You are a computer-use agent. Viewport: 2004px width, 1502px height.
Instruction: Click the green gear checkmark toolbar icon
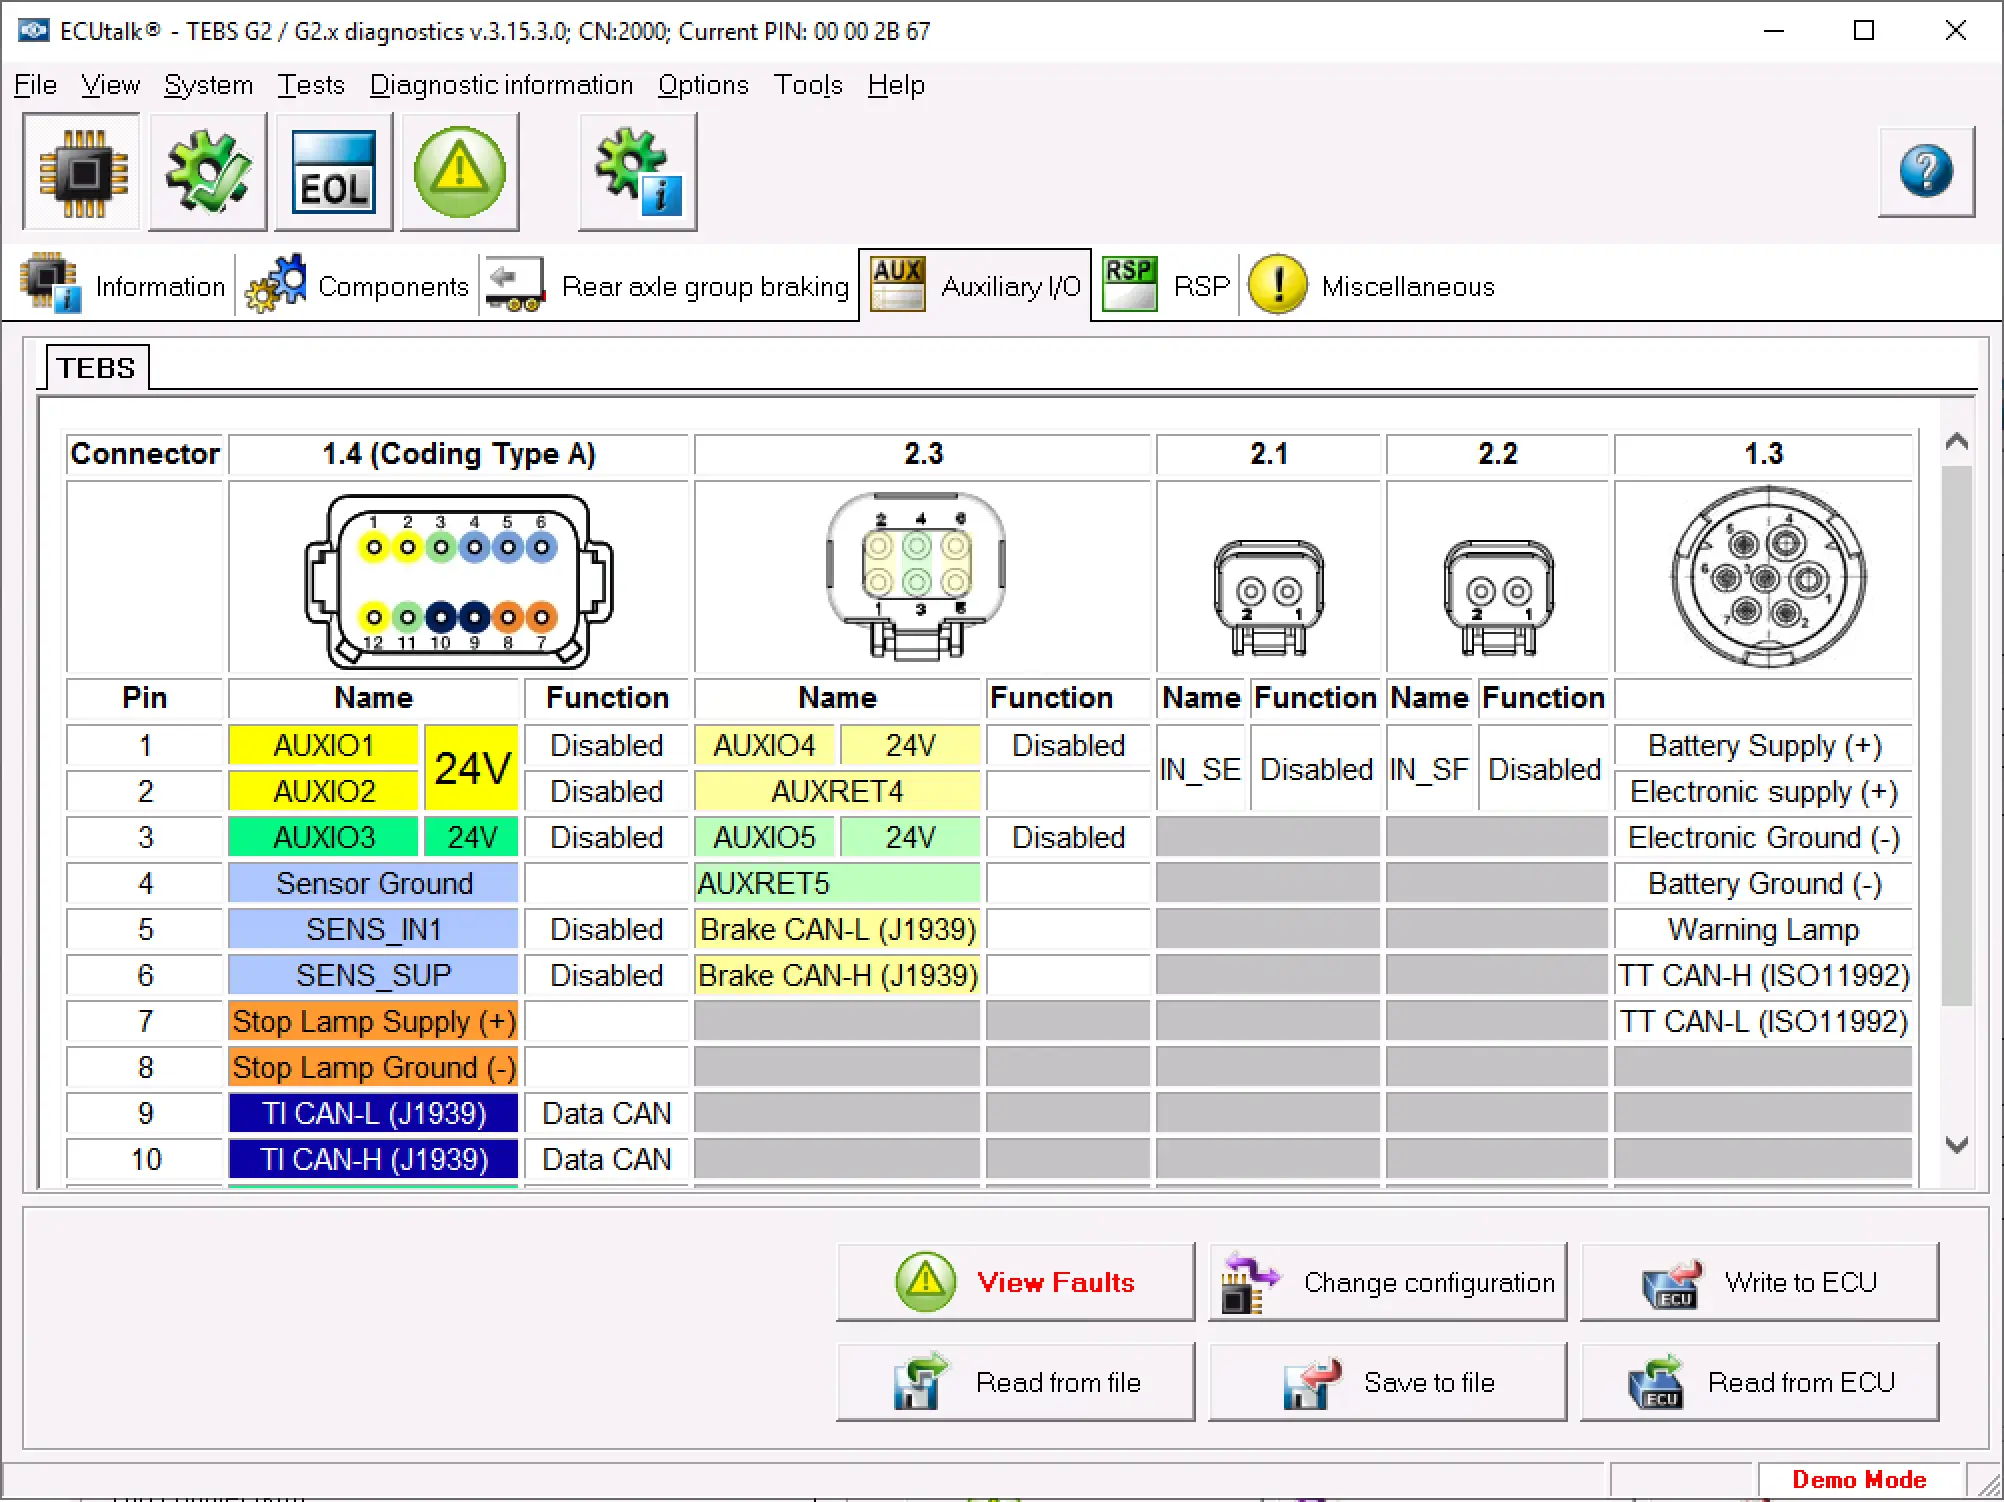tap(208, 172)
